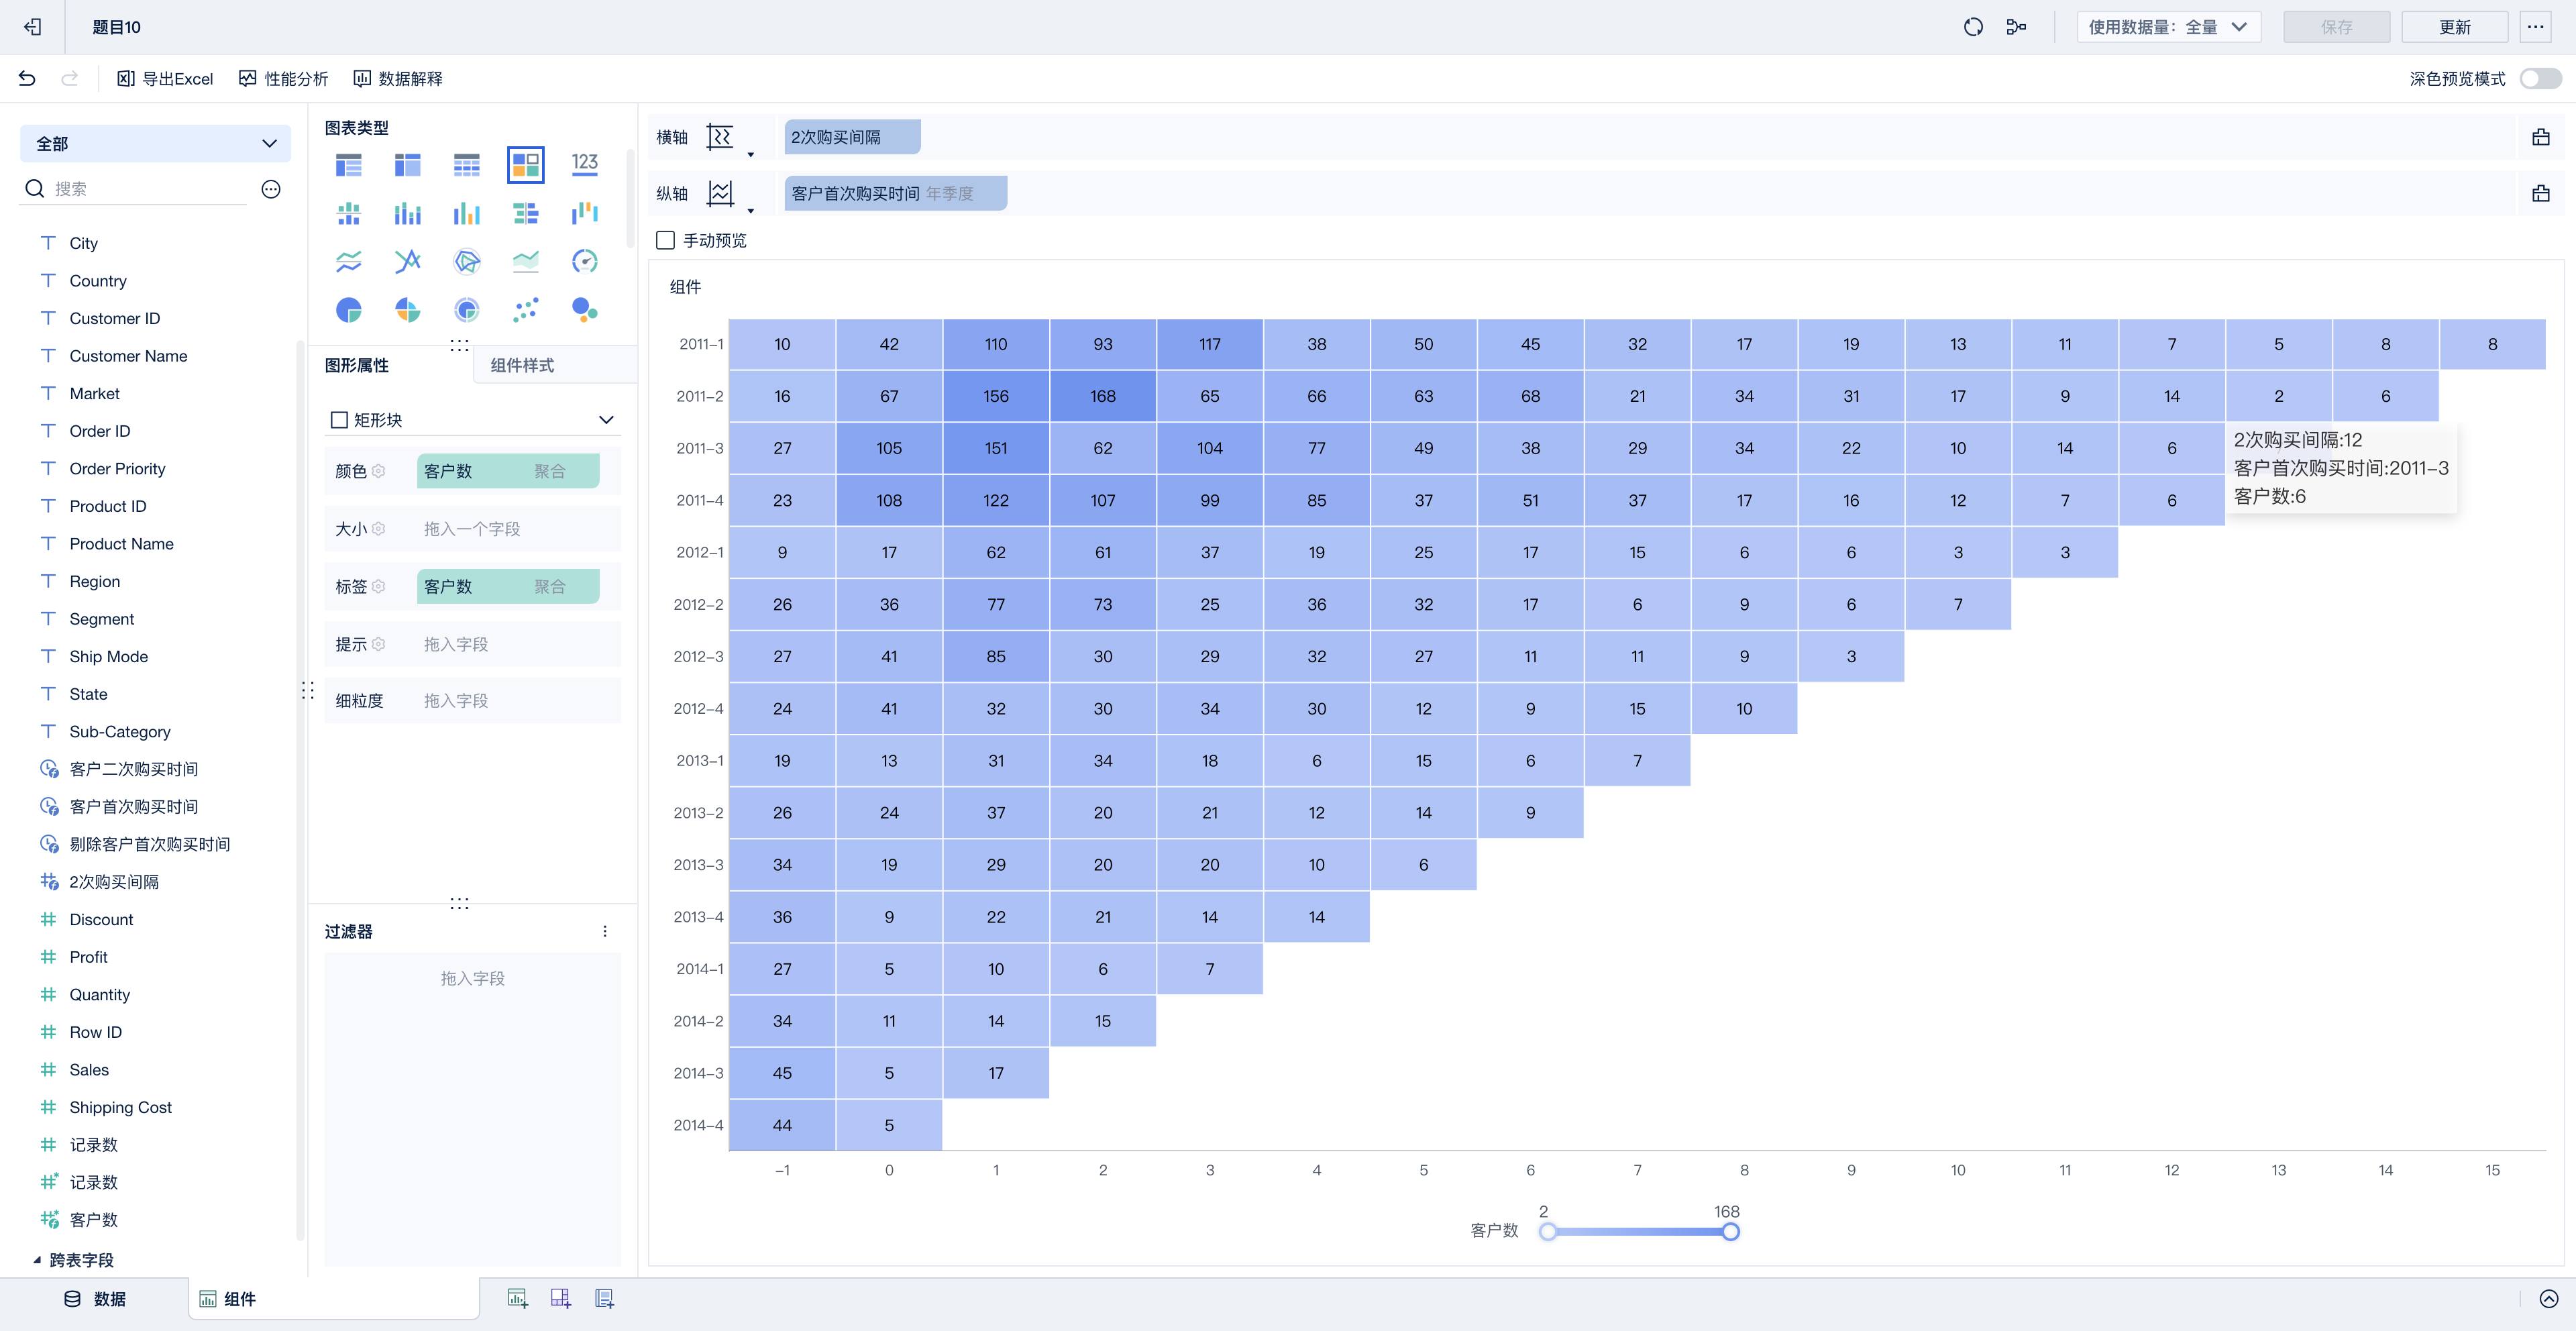Open the color field settings gear
The image size is (2576, 1331).
[x=379, y=471]
